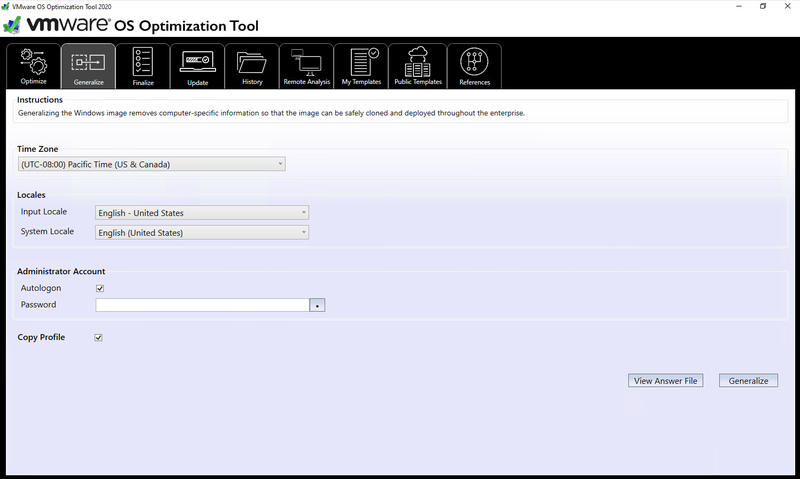
Task: Open Public Templates cloud icon
Action: tap(418, 61)
